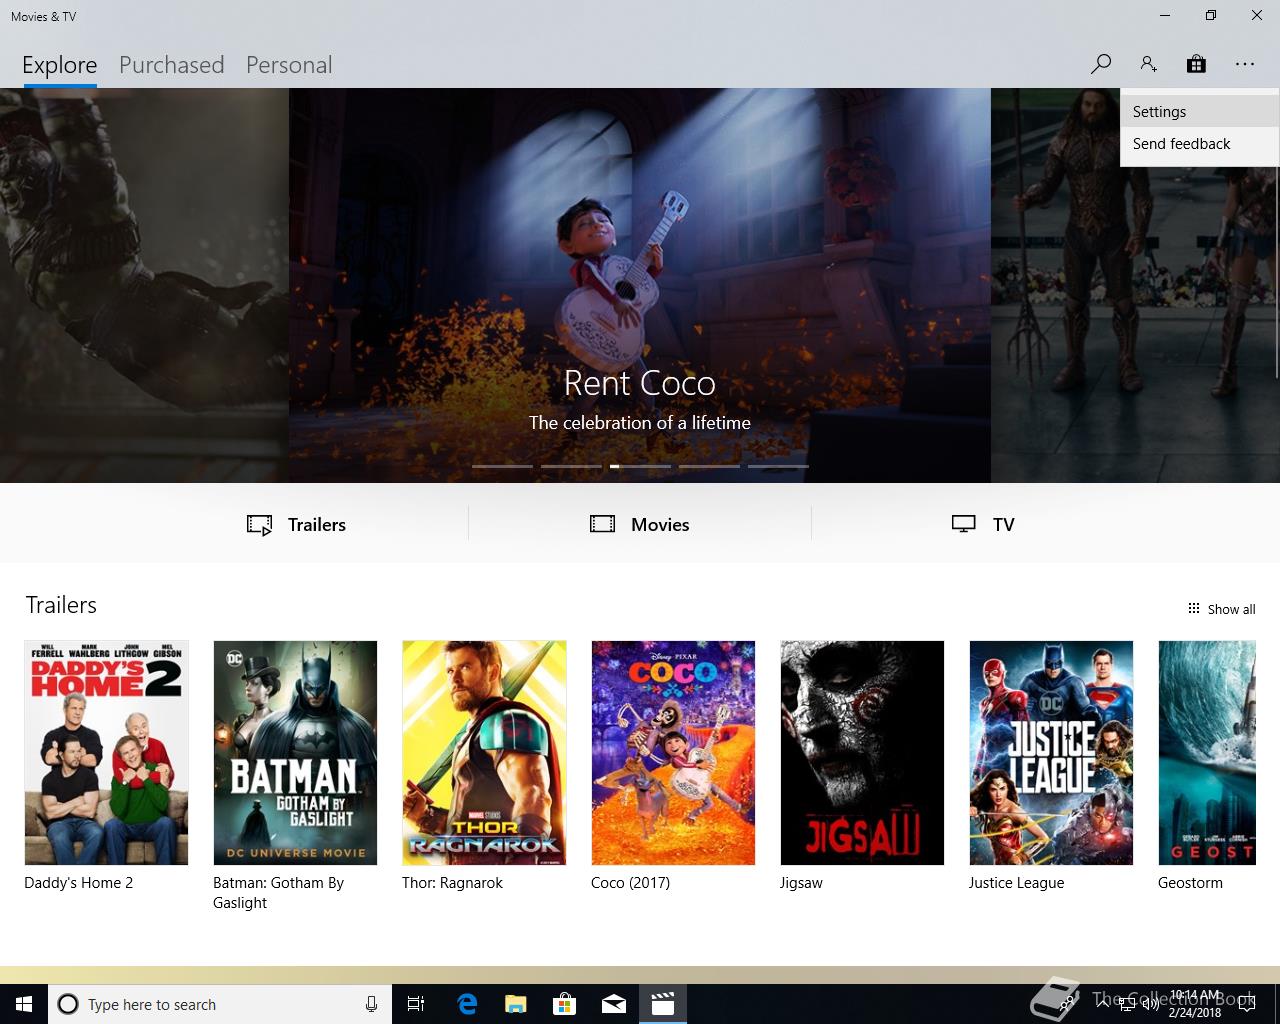Click Movies & TV taskbar icon
Image resolution: width=1280 pixels, height=1024 pixels.
663,1004
